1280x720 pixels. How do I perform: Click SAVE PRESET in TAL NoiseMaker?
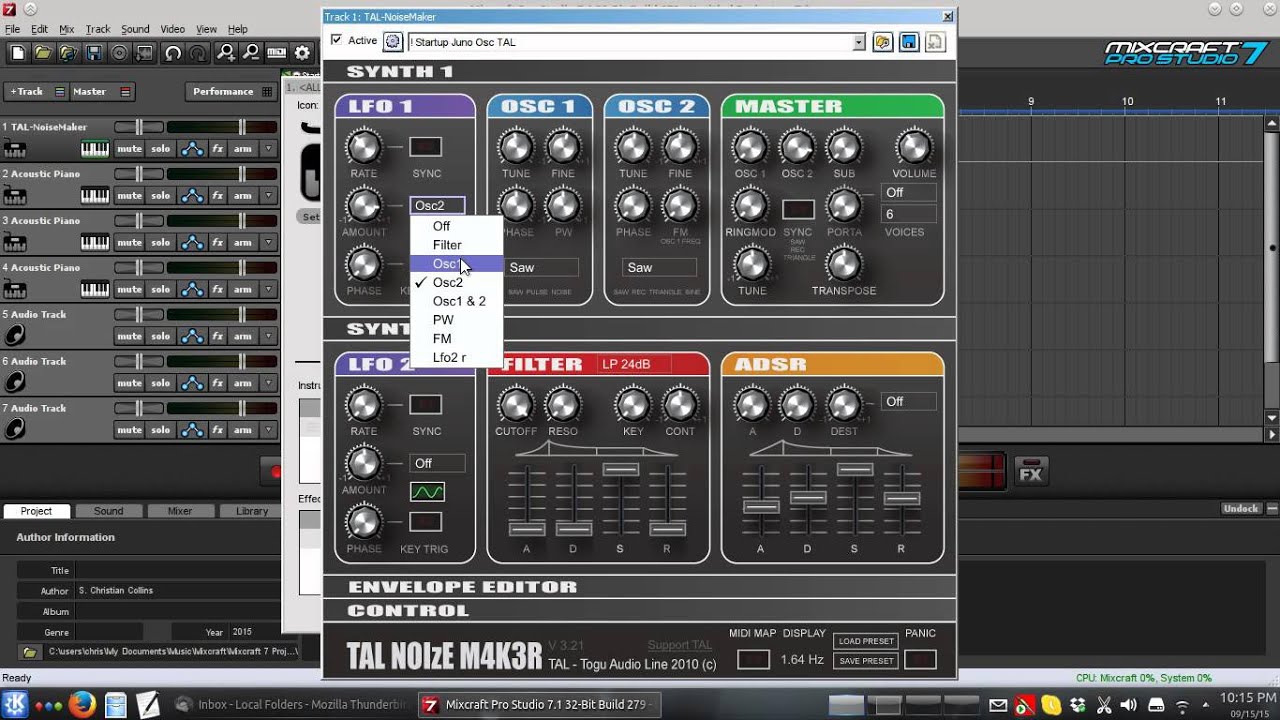point(865,660)
